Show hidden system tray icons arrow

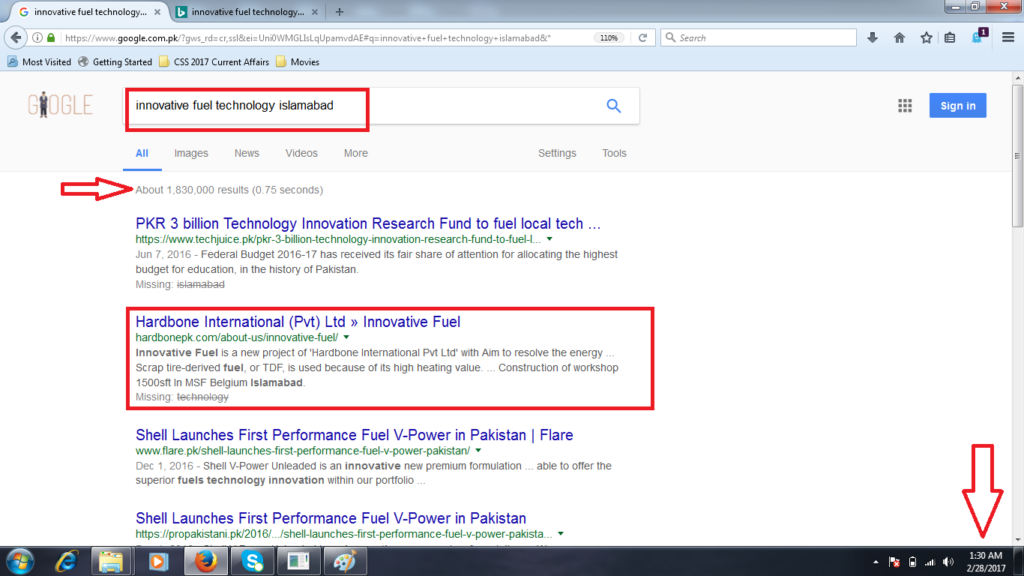[x=876, y=562]
